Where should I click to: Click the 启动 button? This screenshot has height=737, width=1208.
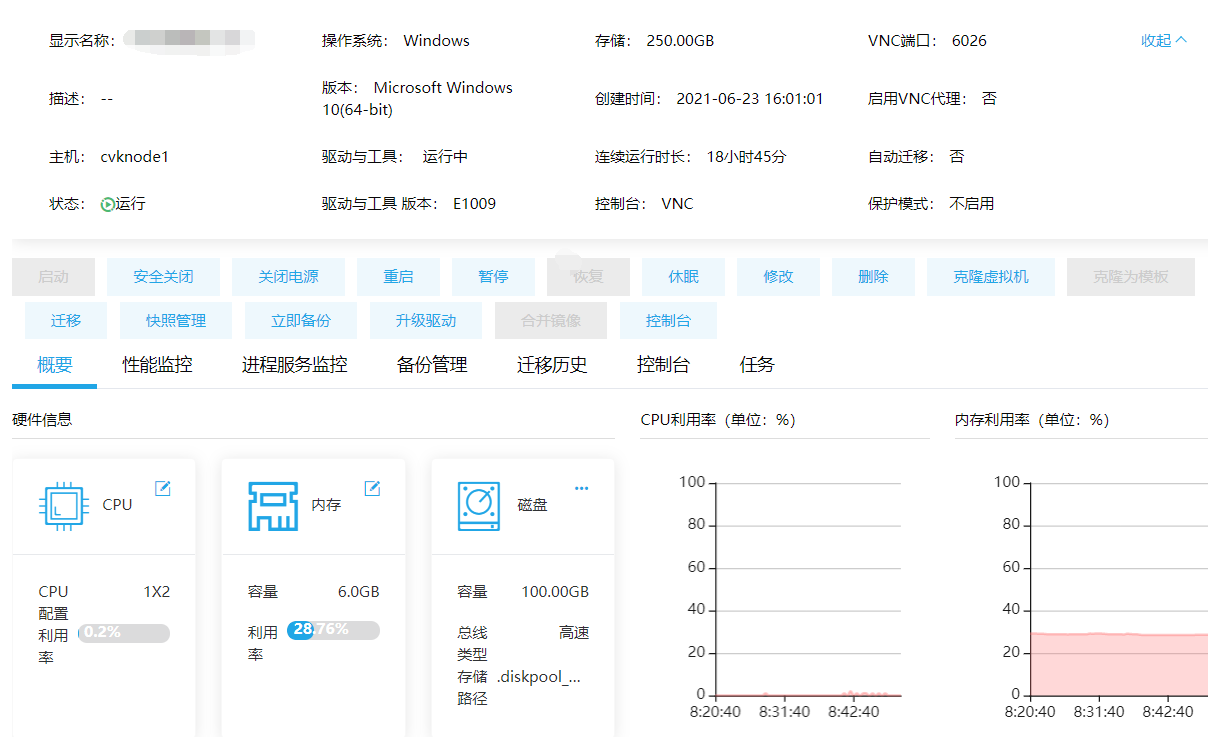pos(53,277)
